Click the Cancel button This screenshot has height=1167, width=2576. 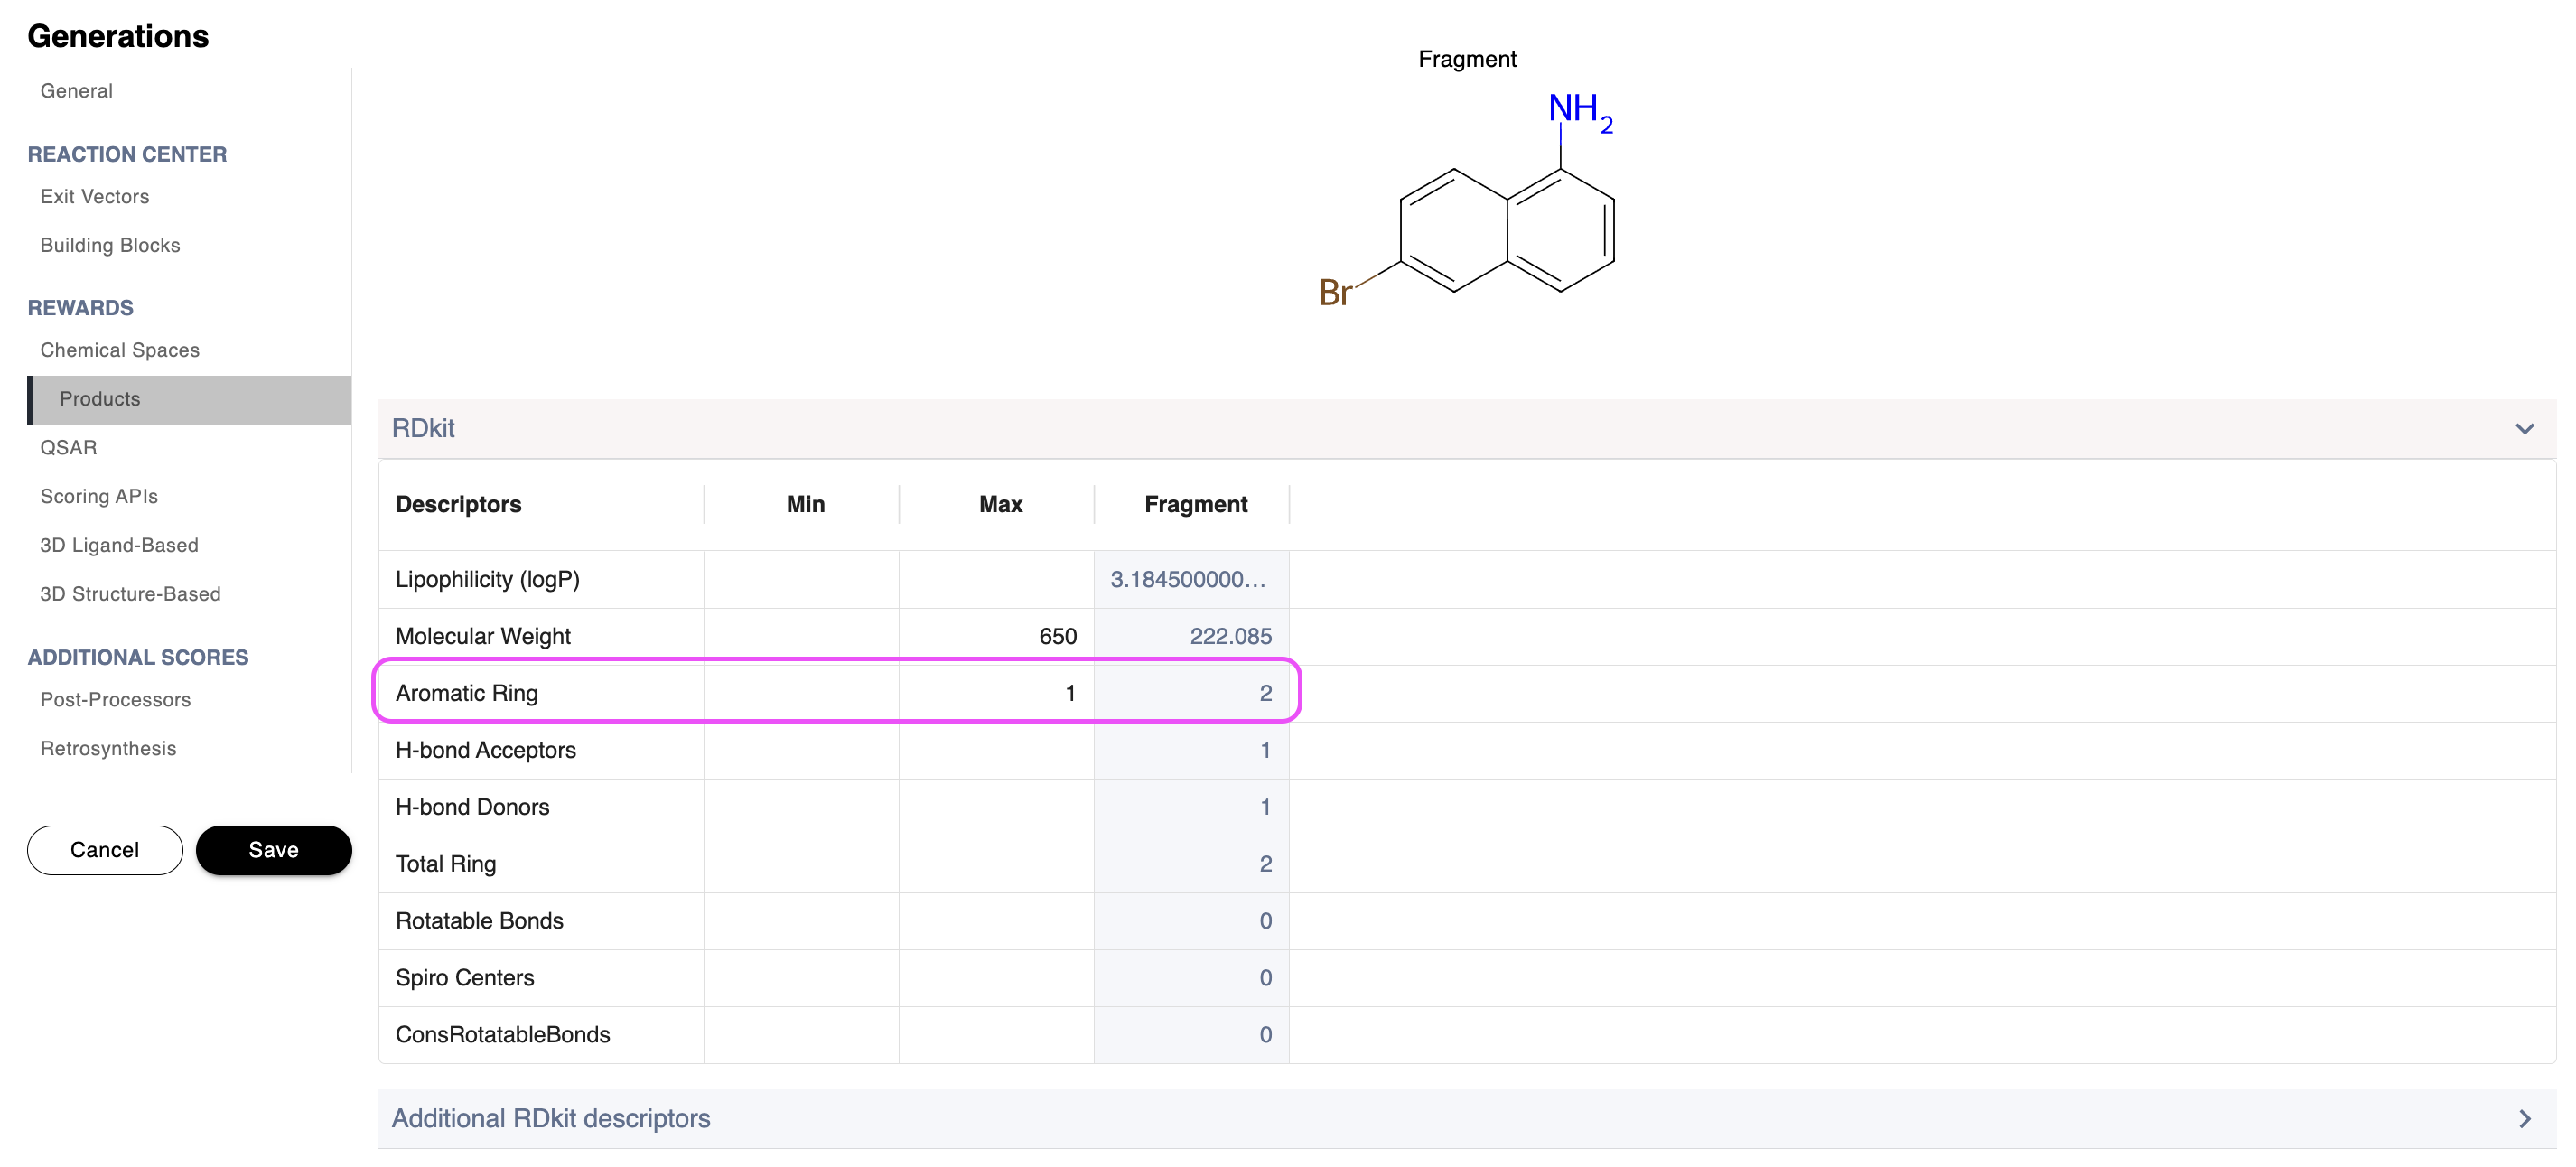pyautogui.click(x=105, y=850)
